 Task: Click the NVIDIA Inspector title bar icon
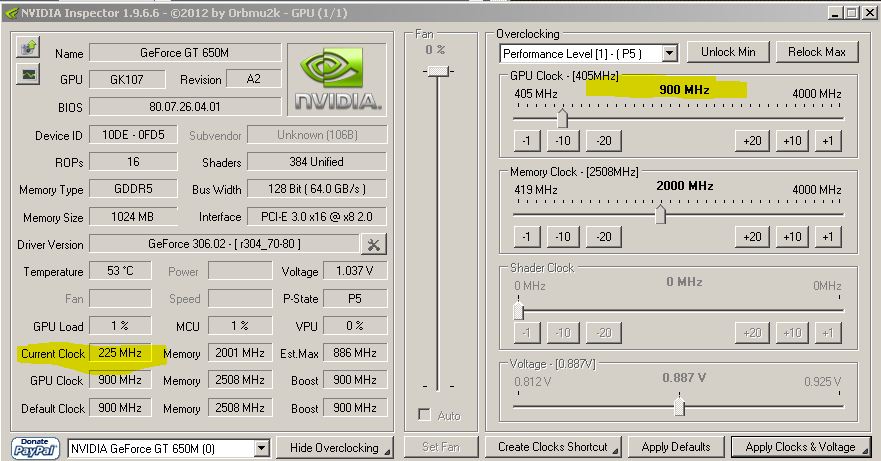point(11,12)
